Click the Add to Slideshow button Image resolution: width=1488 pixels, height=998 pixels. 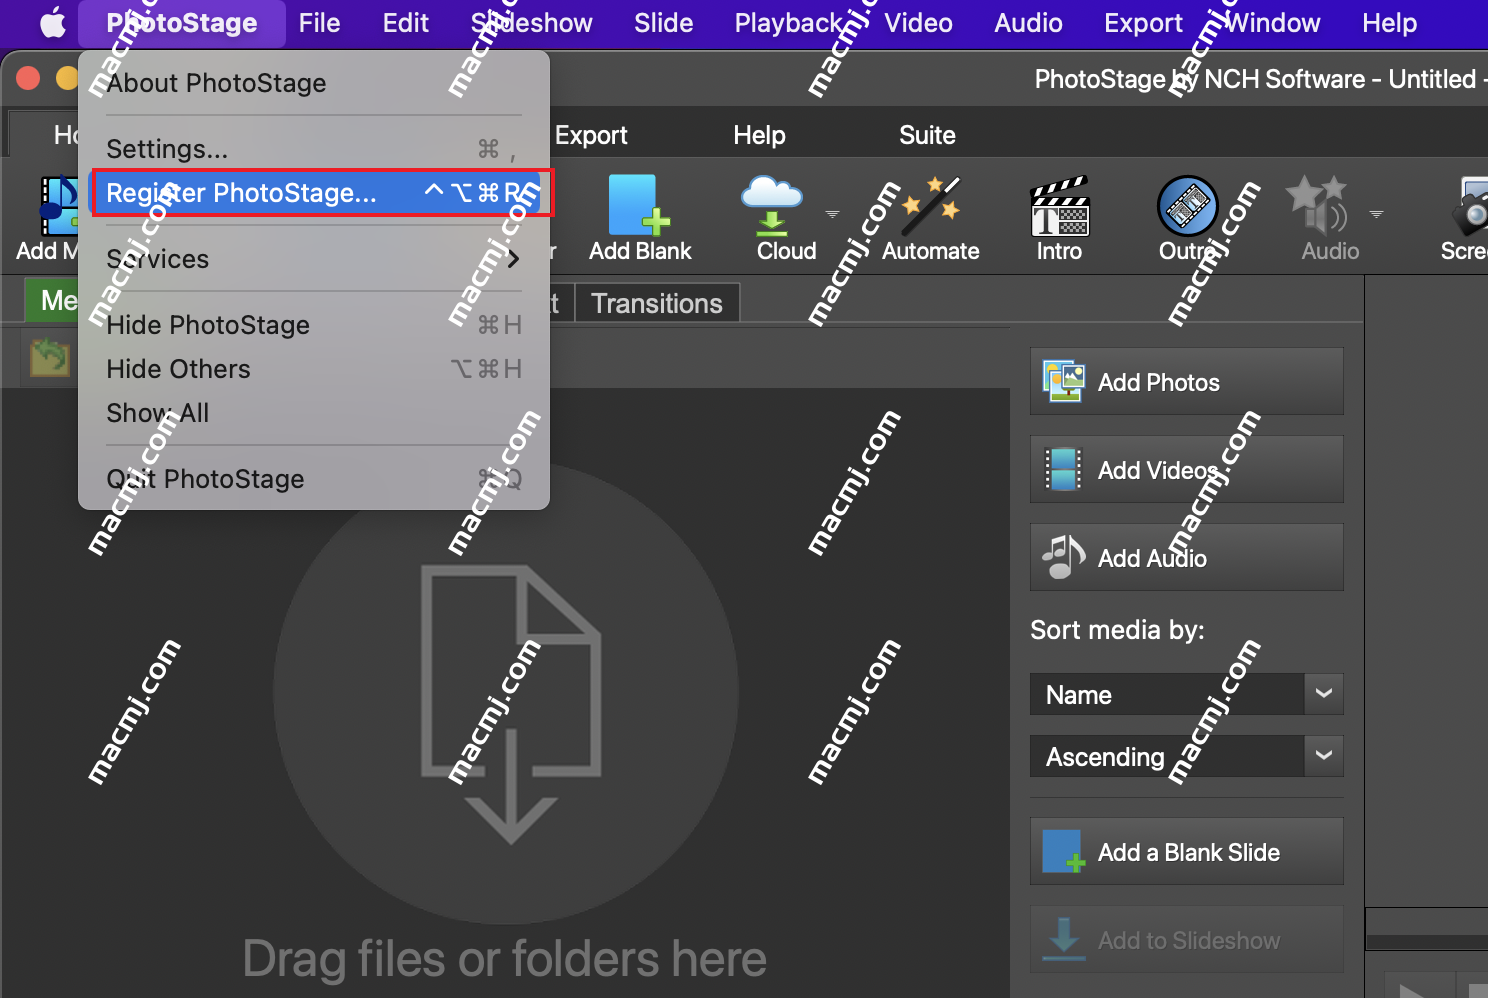tap(1186, 940)
